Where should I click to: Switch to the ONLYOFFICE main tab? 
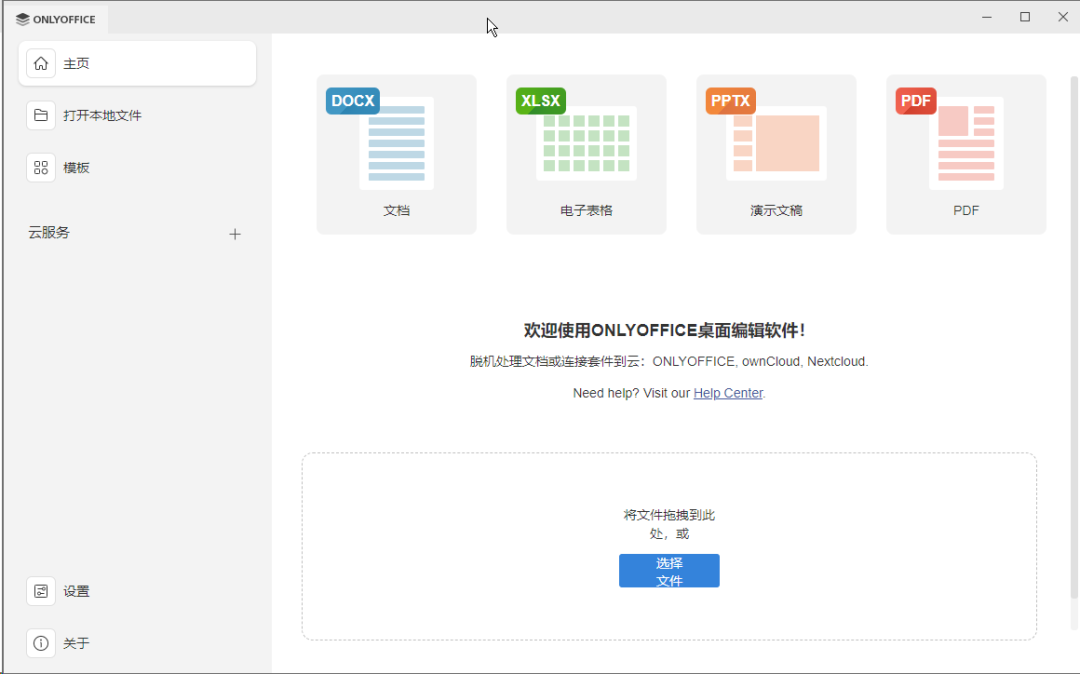[56, 19]
